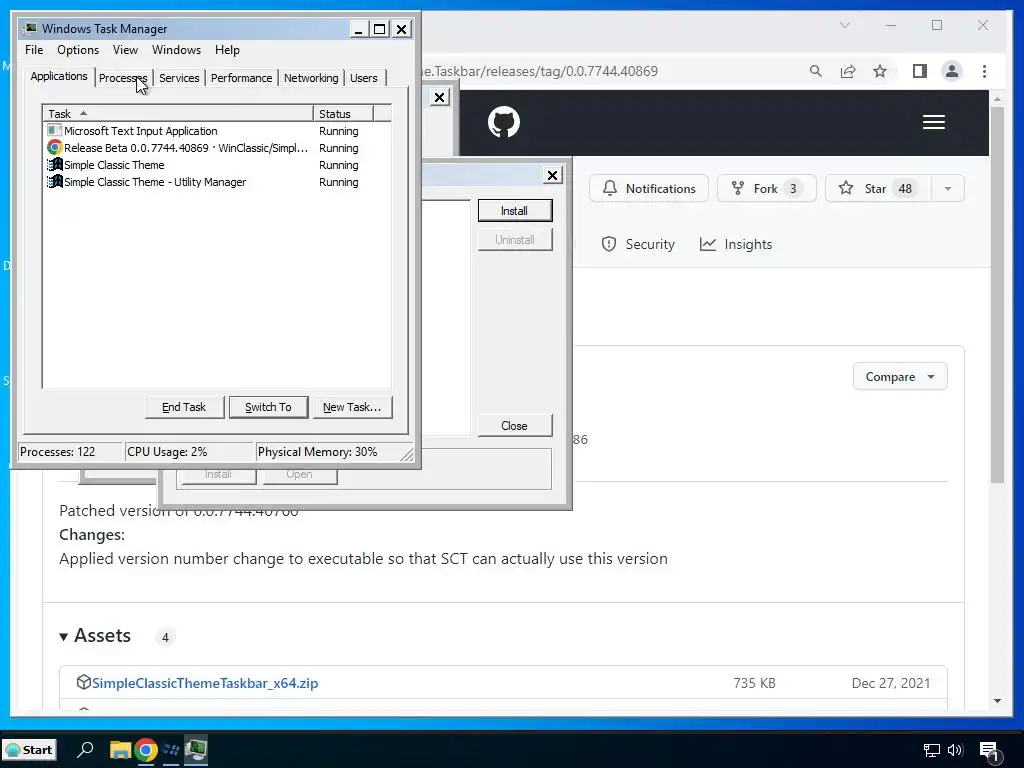1024x768 pixels.
Task: Select the Simple Classic Theme task row
Action: tap(217, 165)
